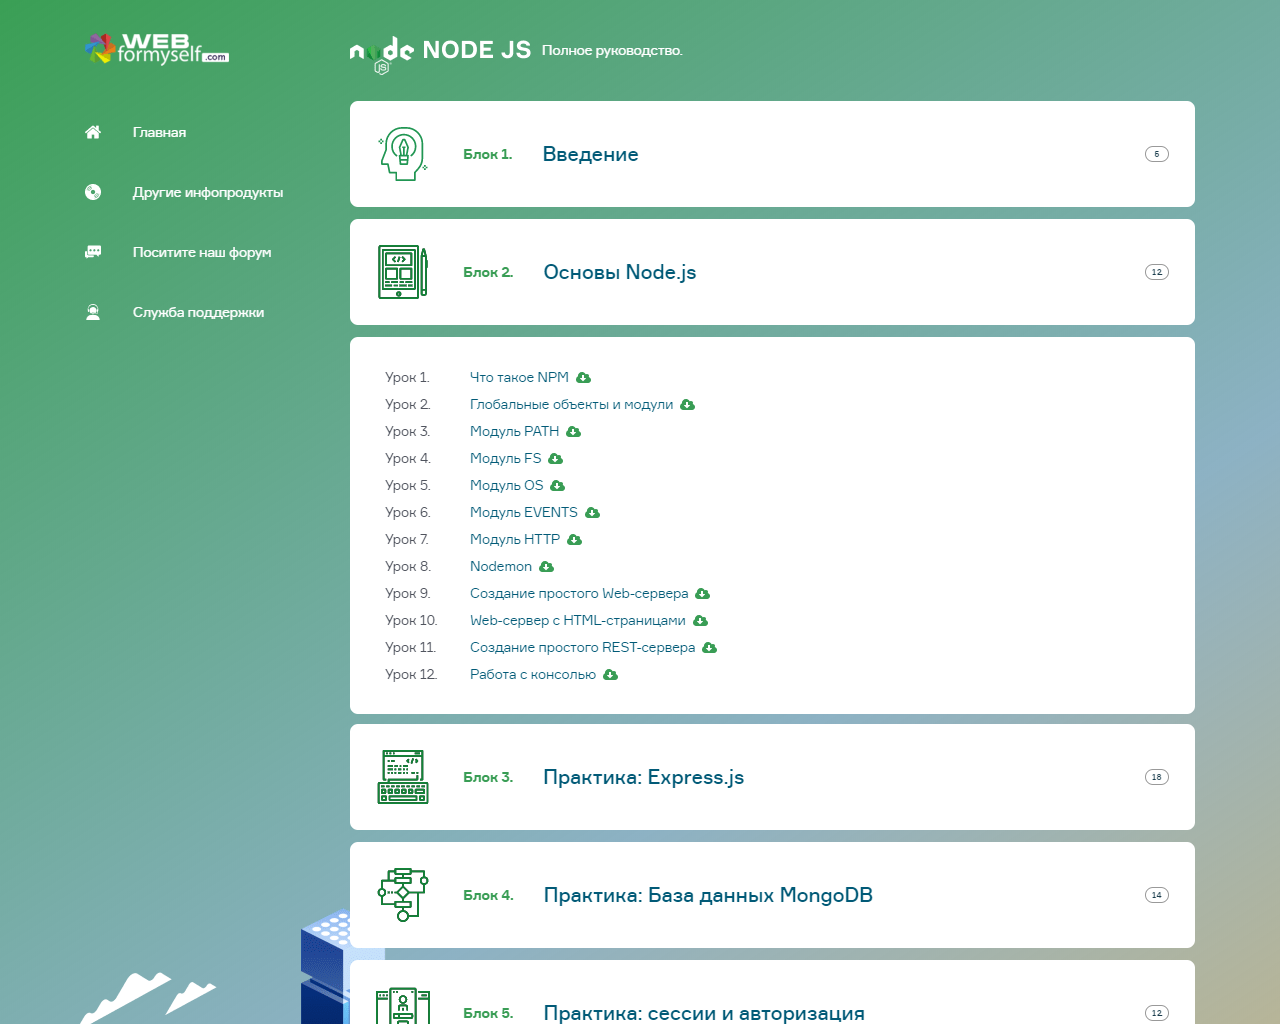The height and width of the screenshot is (1024, 1280).
Task: Open Посетите наш форум menu item
Action: click(202, 252)
